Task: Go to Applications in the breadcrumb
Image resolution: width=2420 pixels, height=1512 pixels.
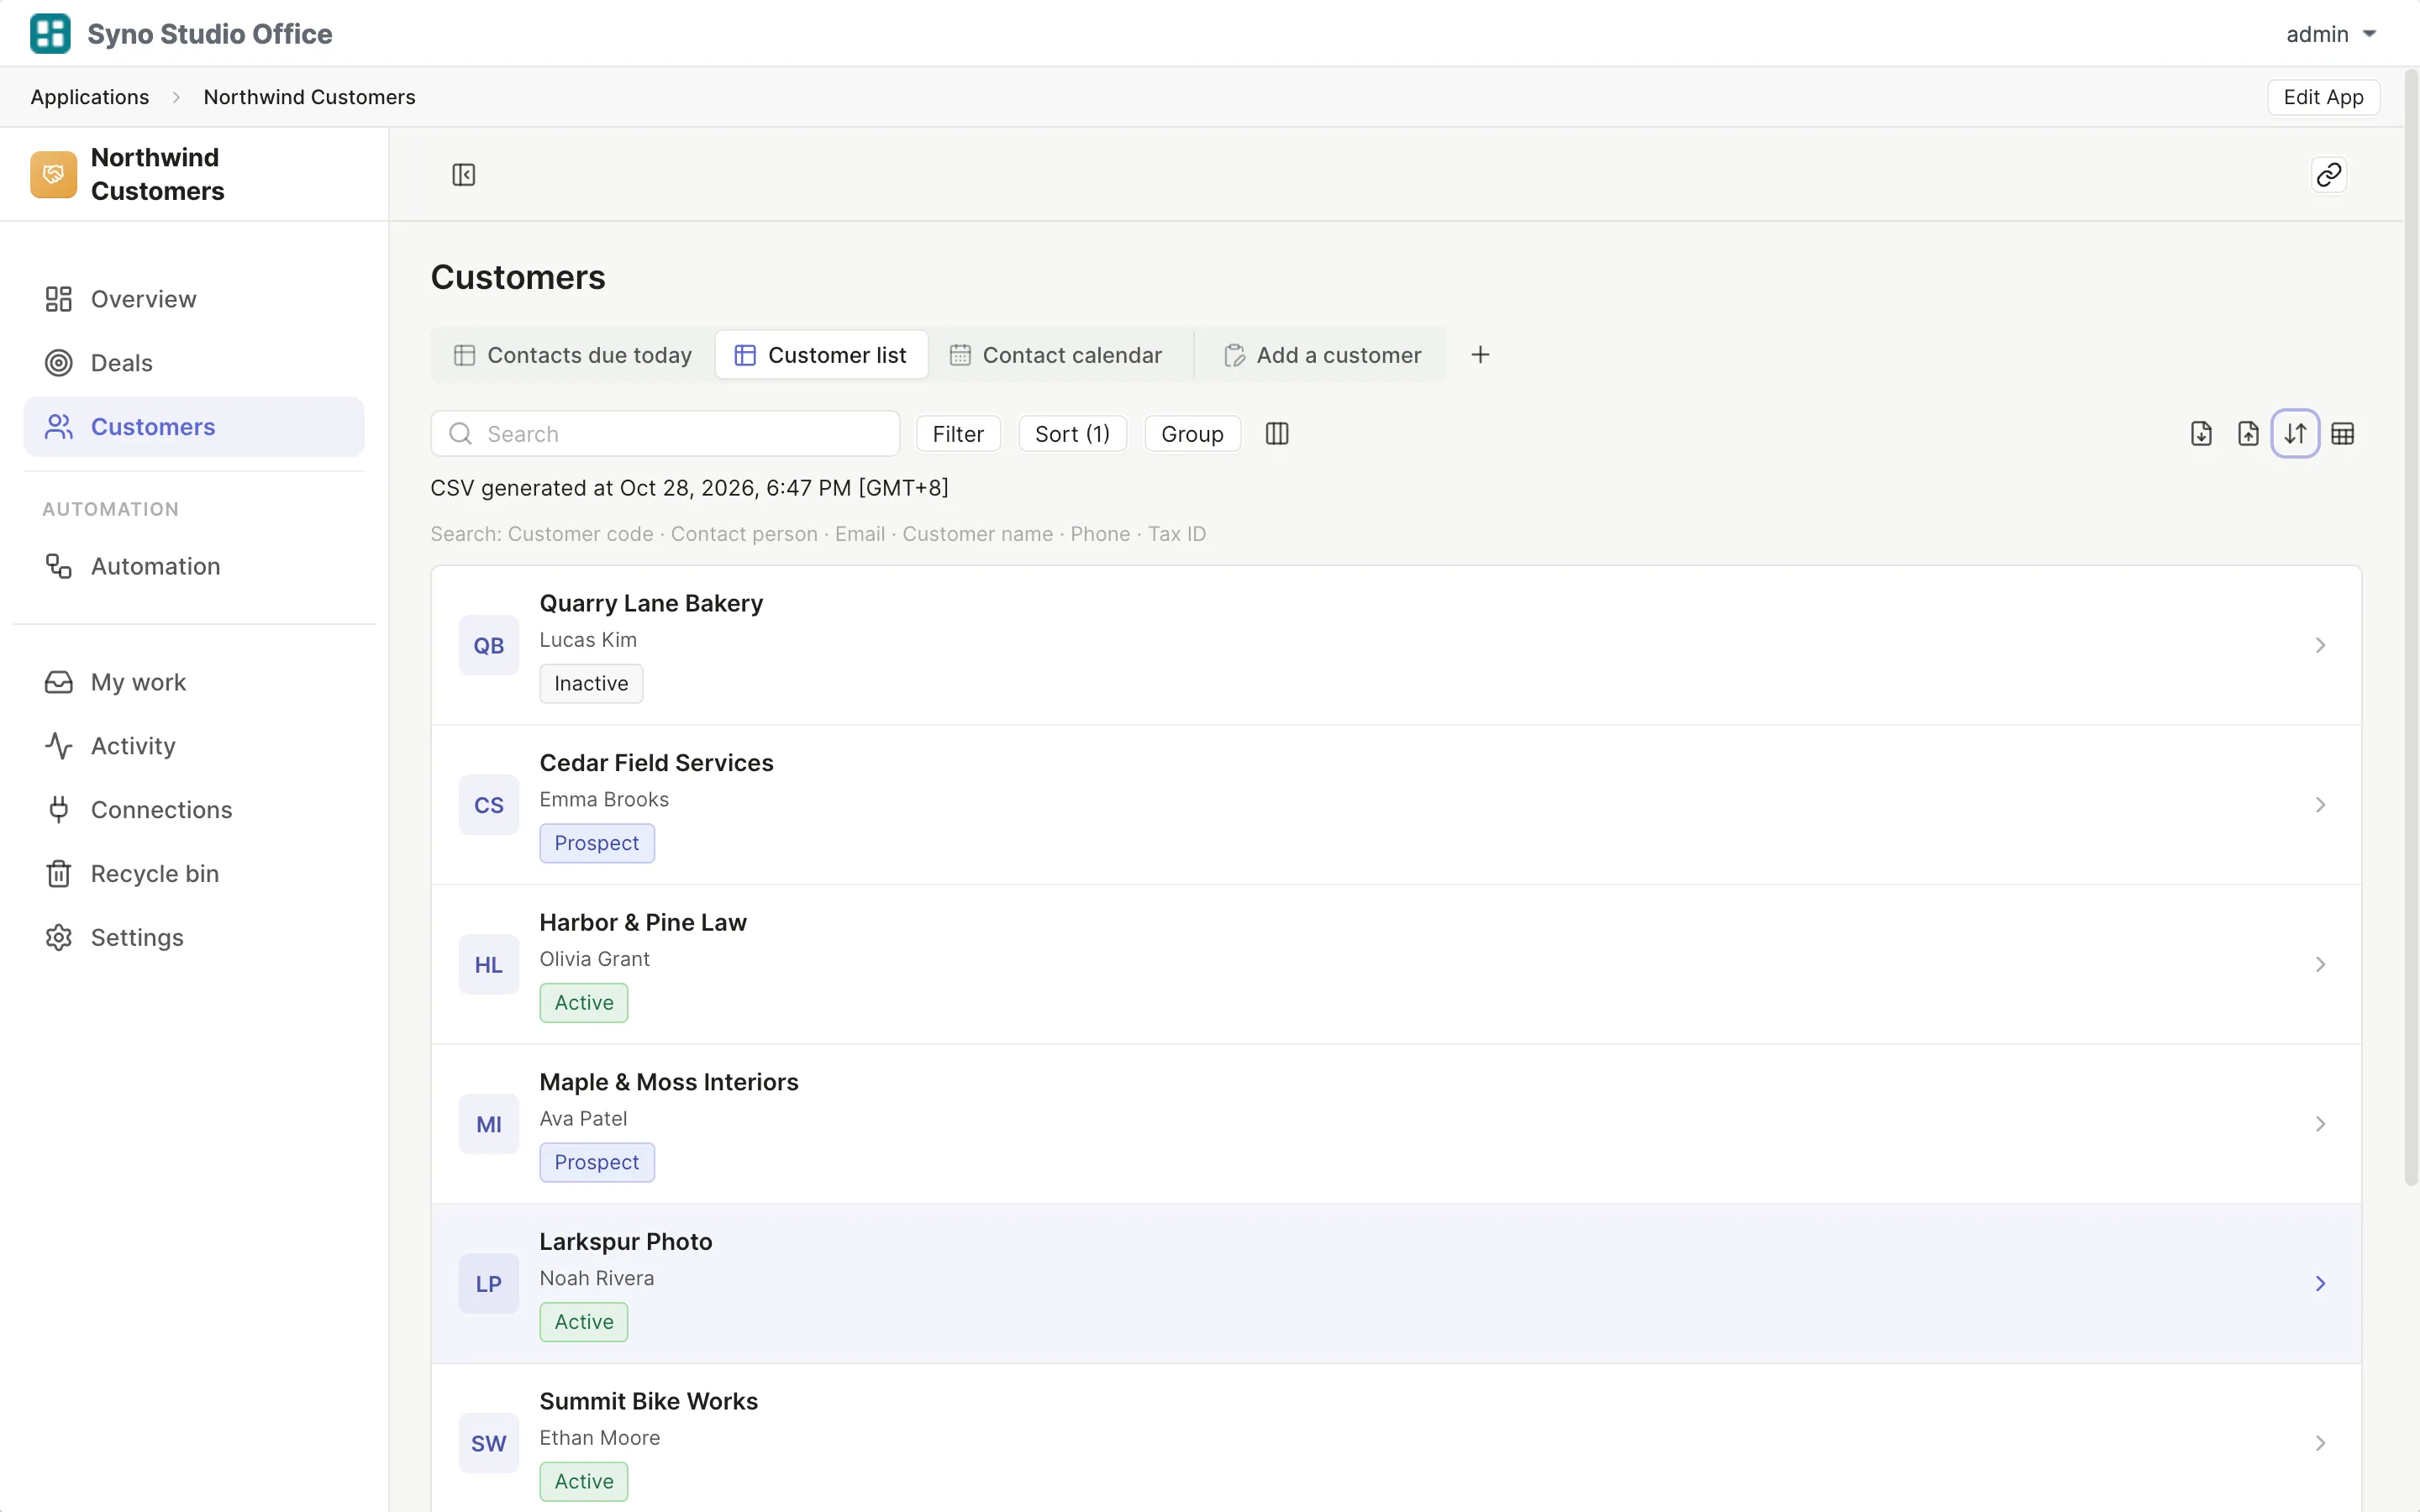Action: (90, 97)
